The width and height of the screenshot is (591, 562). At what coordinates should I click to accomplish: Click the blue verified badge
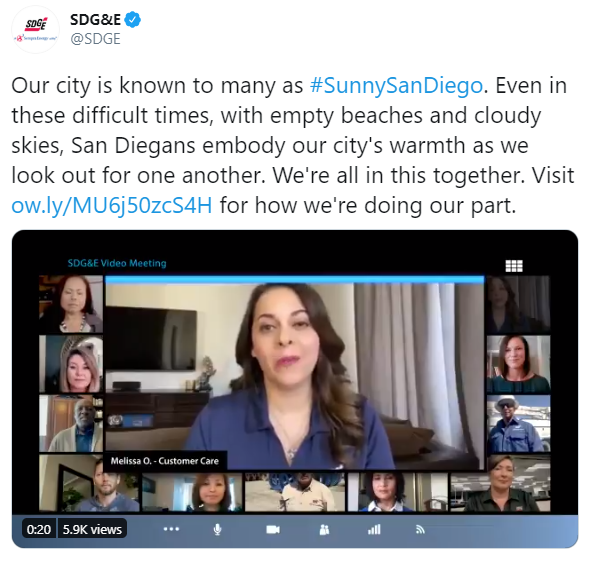133,20
